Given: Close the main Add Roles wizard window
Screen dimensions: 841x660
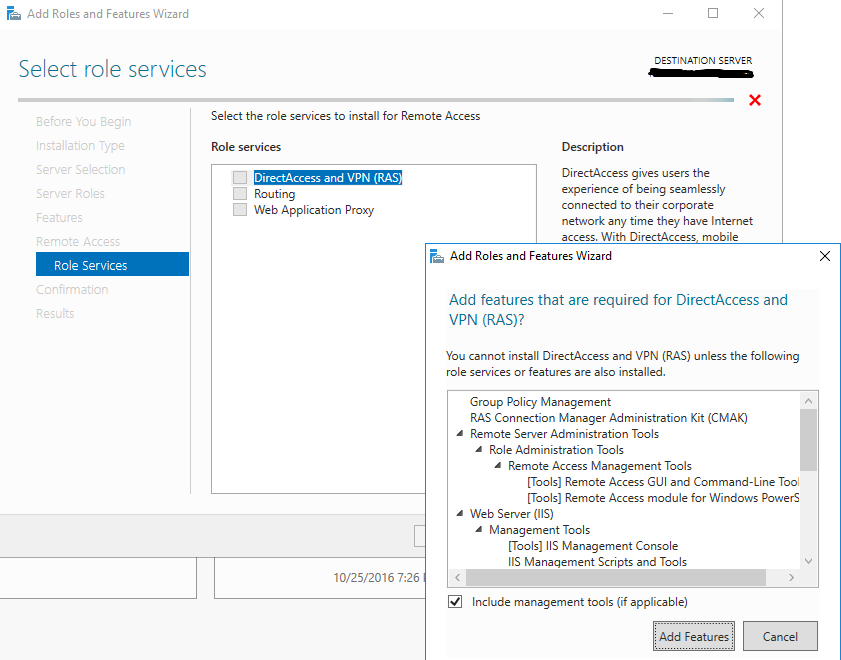Looking at the screenshot, I should tap(758, 13).
